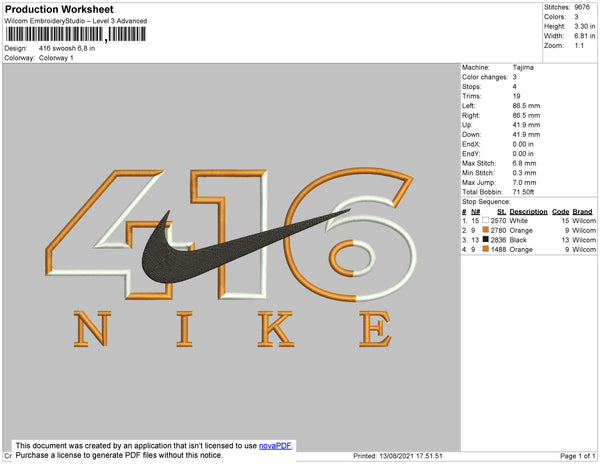The width and height of the screenshot is (600, 464).
Task: Click the 'Page 1 of 1' footer
Action: [x=577, y=456]
